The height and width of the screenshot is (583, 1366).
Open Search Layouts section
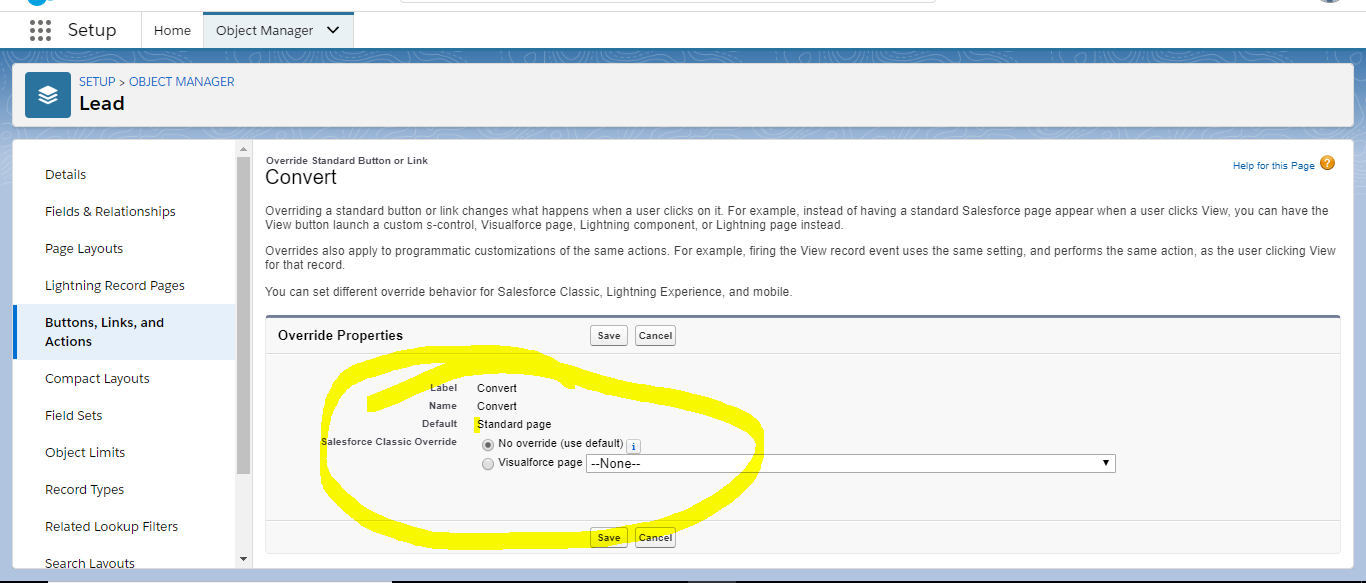tap(90, 563)
